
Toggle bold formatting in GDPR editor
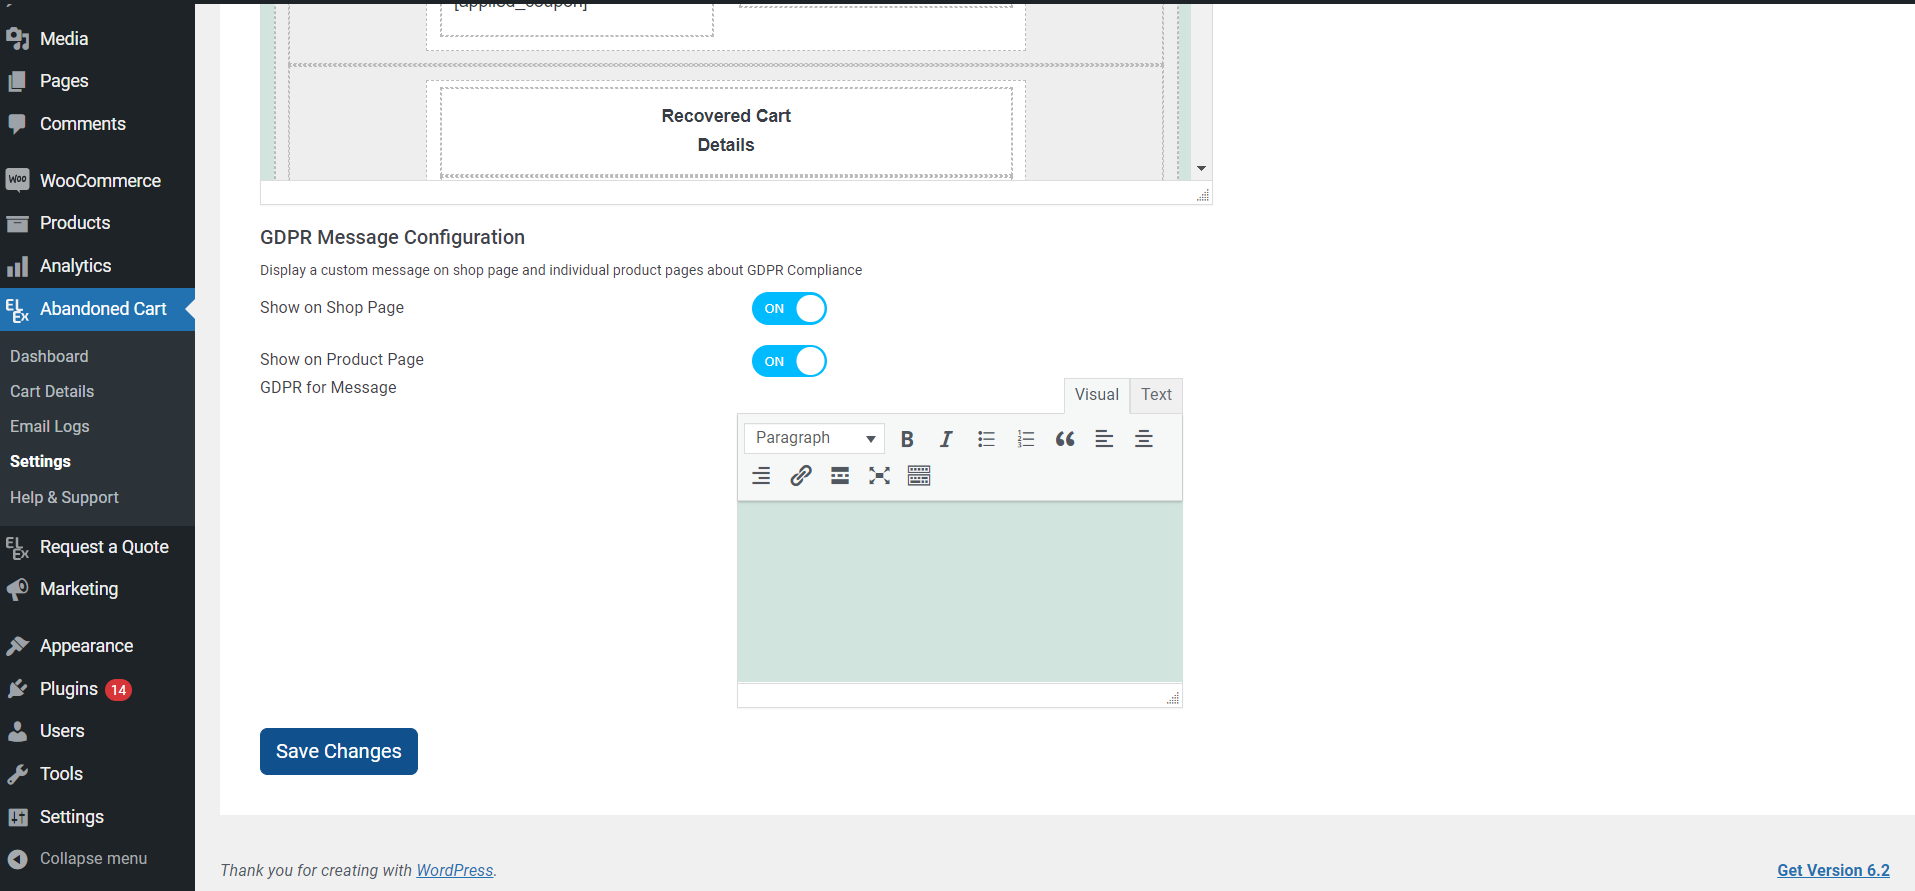click(907, 439)
